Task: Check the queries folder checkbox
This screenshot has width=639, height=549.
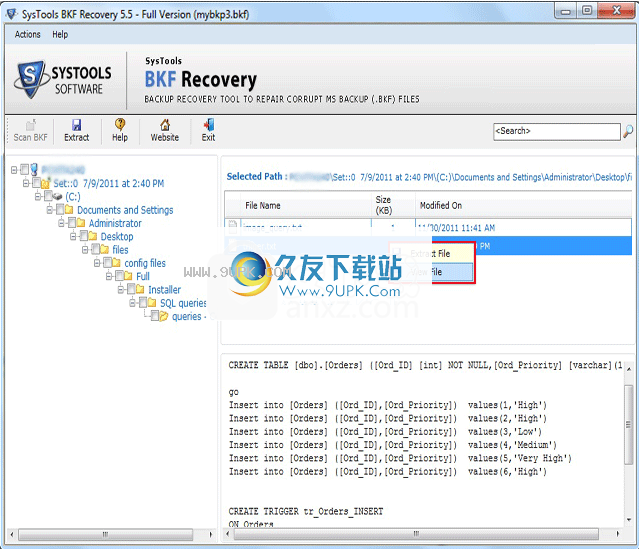Action: coord(154,316)
